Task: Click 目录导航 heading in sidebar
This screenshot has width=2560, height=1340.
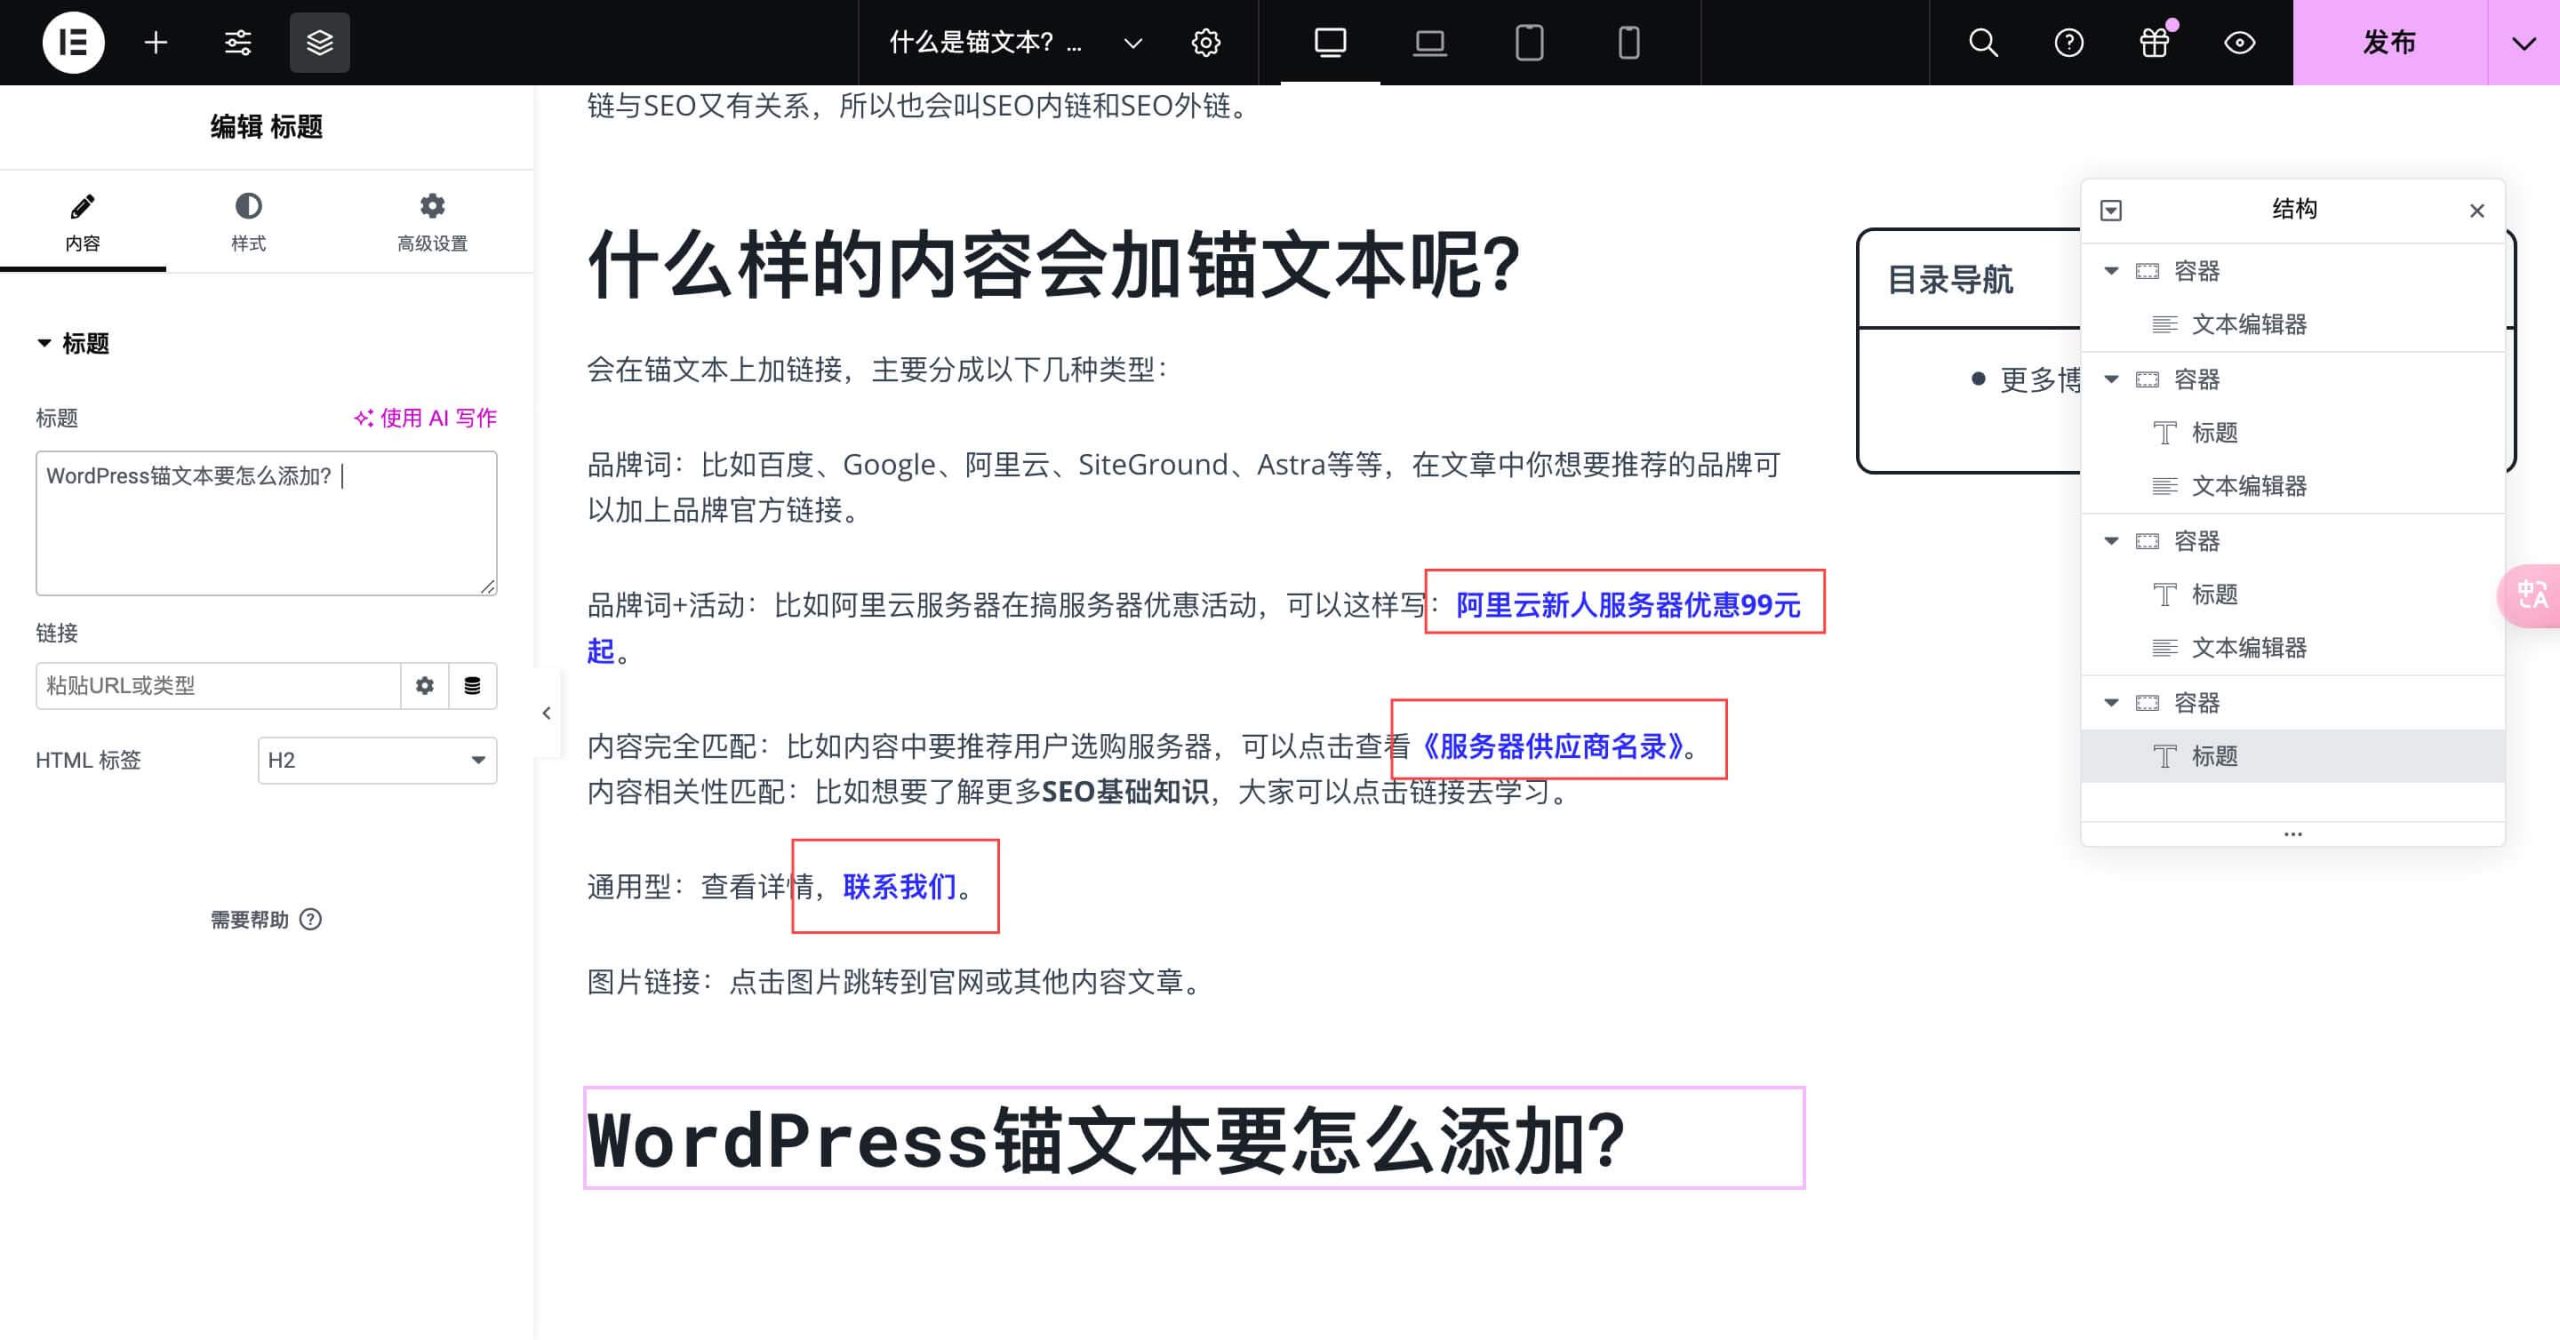Action: [x=1950, y=280]
